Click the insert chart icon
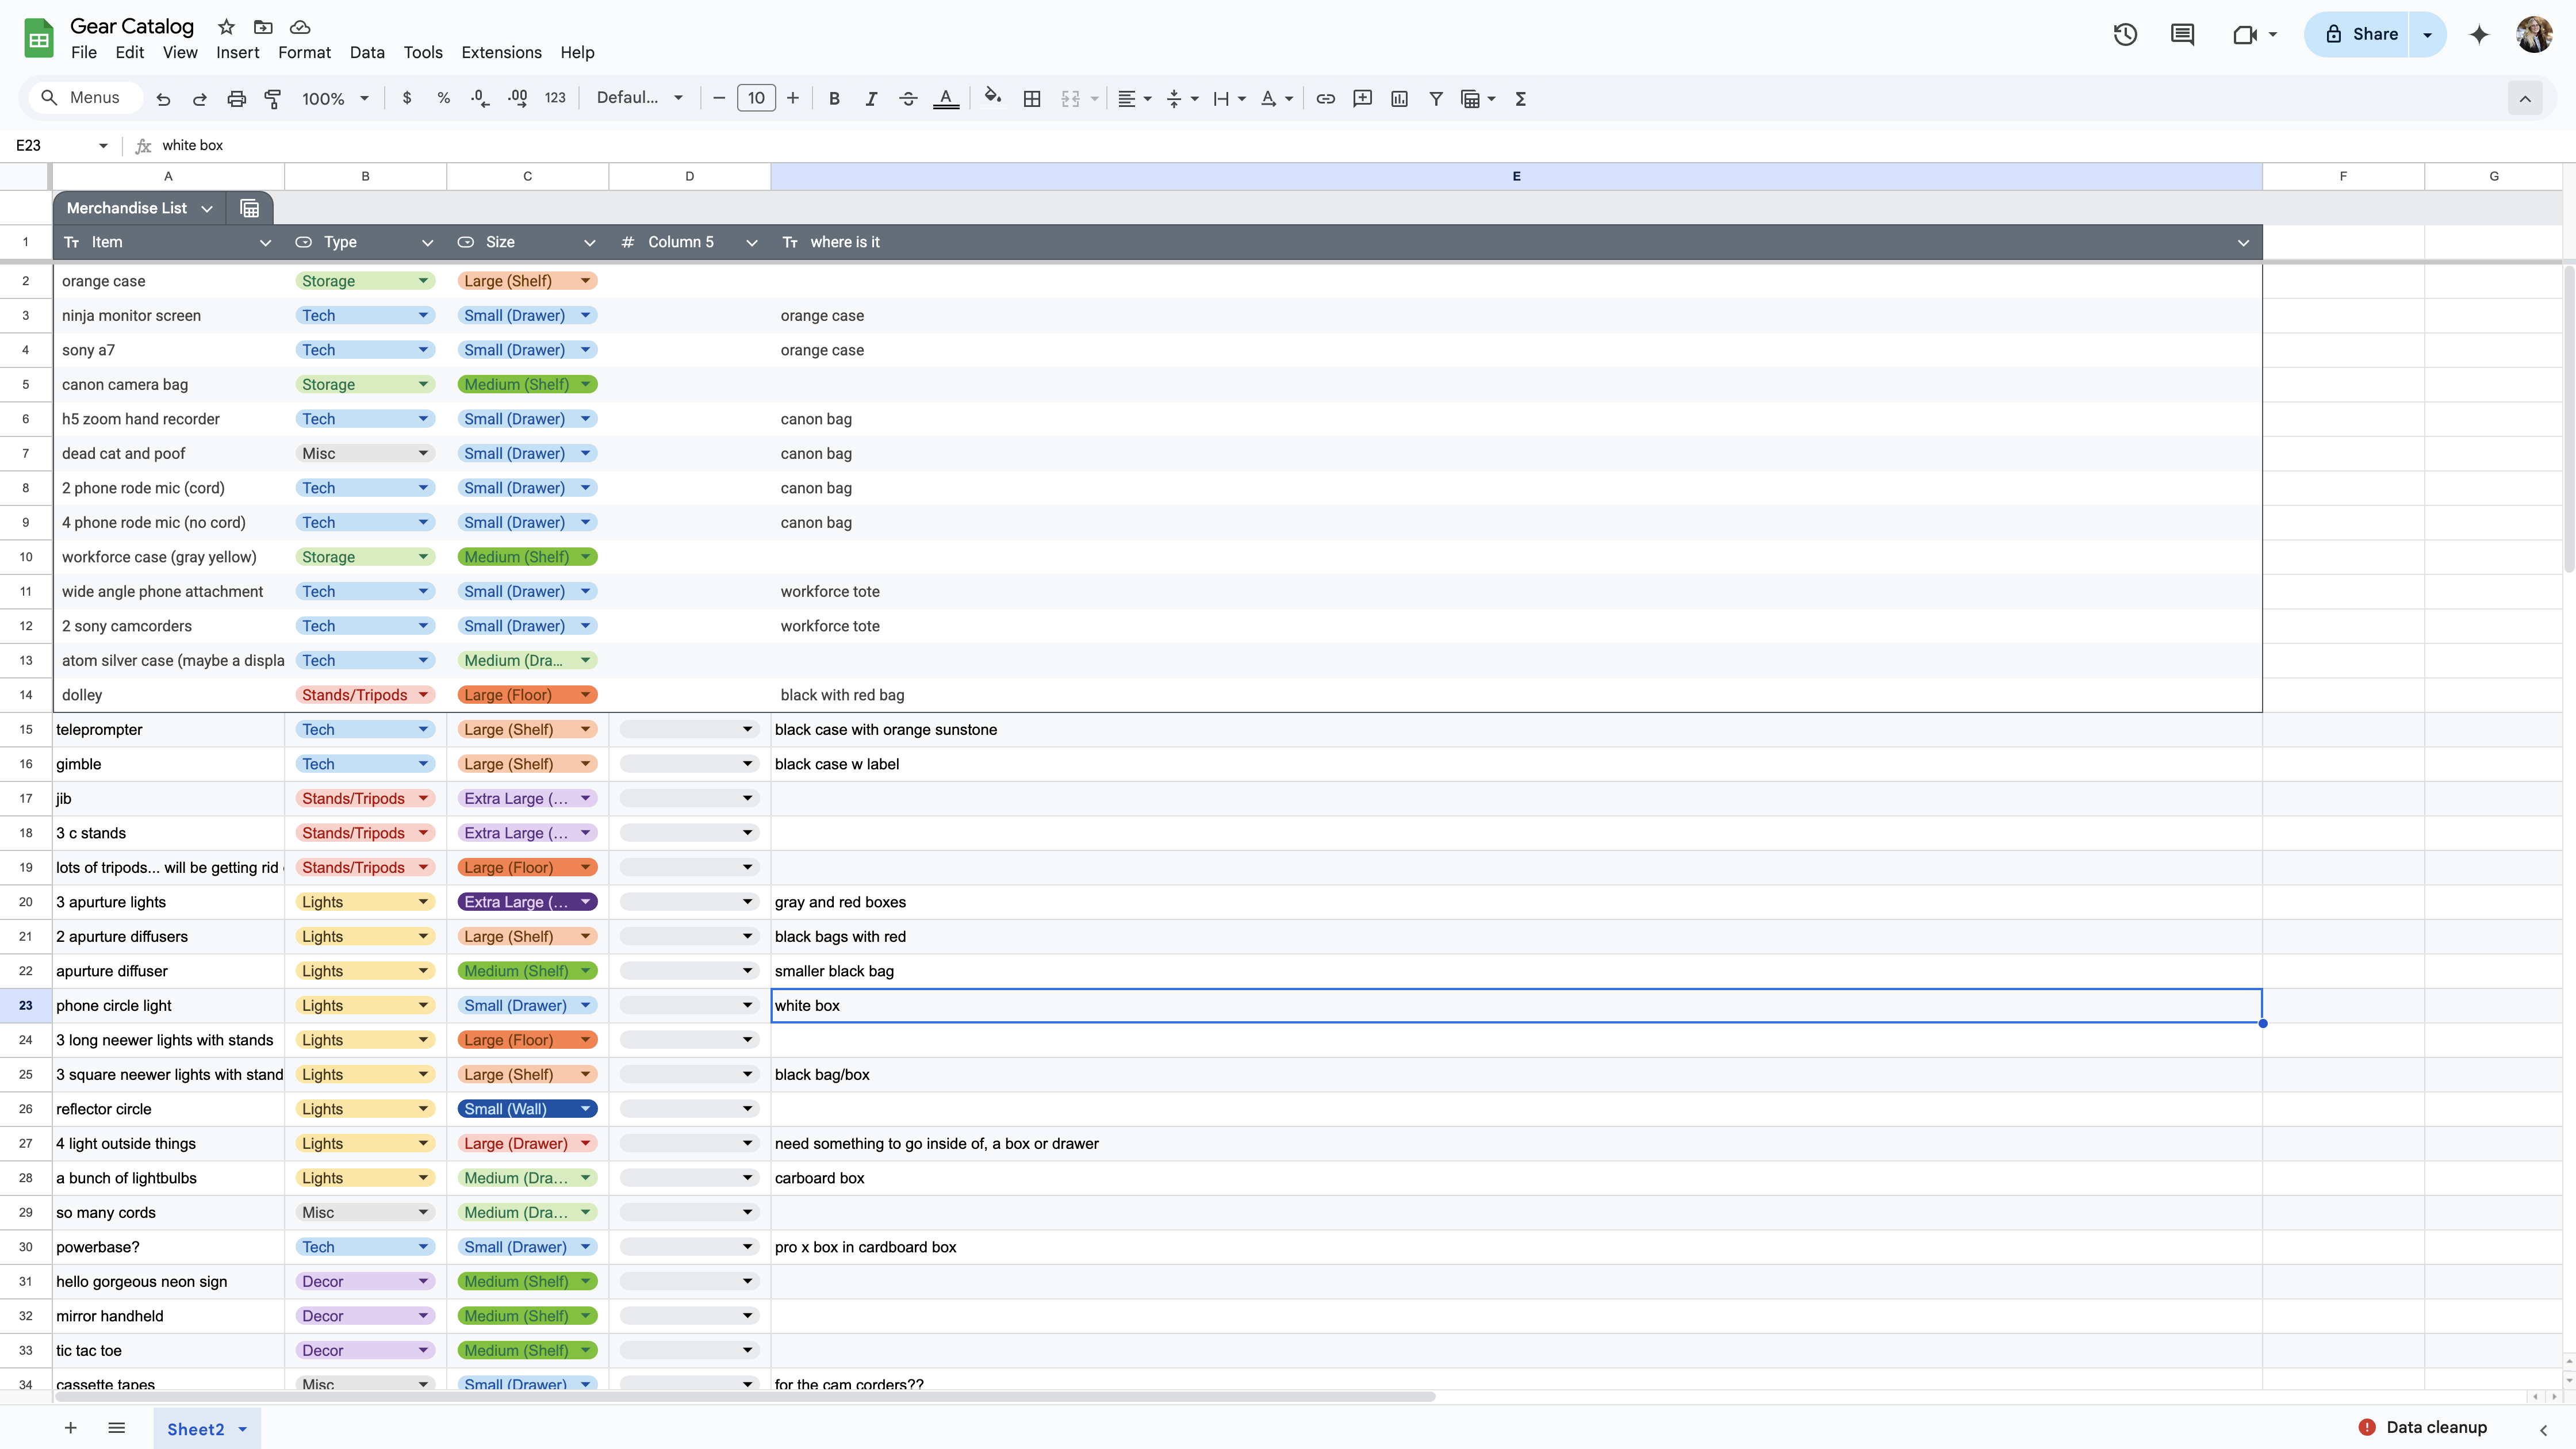Image resolution: width=2576 pixels, height=1449 pixels. (1399, 98)
